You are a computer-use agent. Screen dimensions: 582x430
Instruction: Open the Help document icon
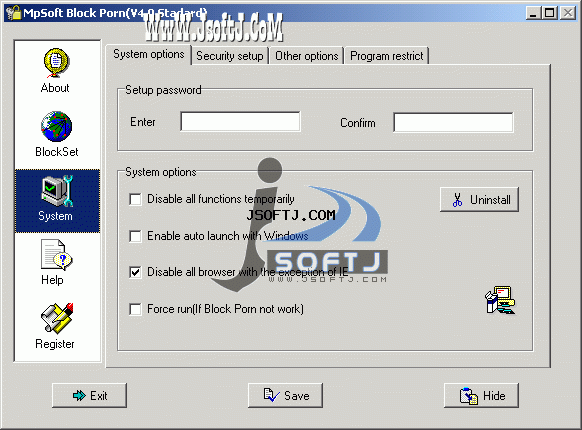click(57, 255)
